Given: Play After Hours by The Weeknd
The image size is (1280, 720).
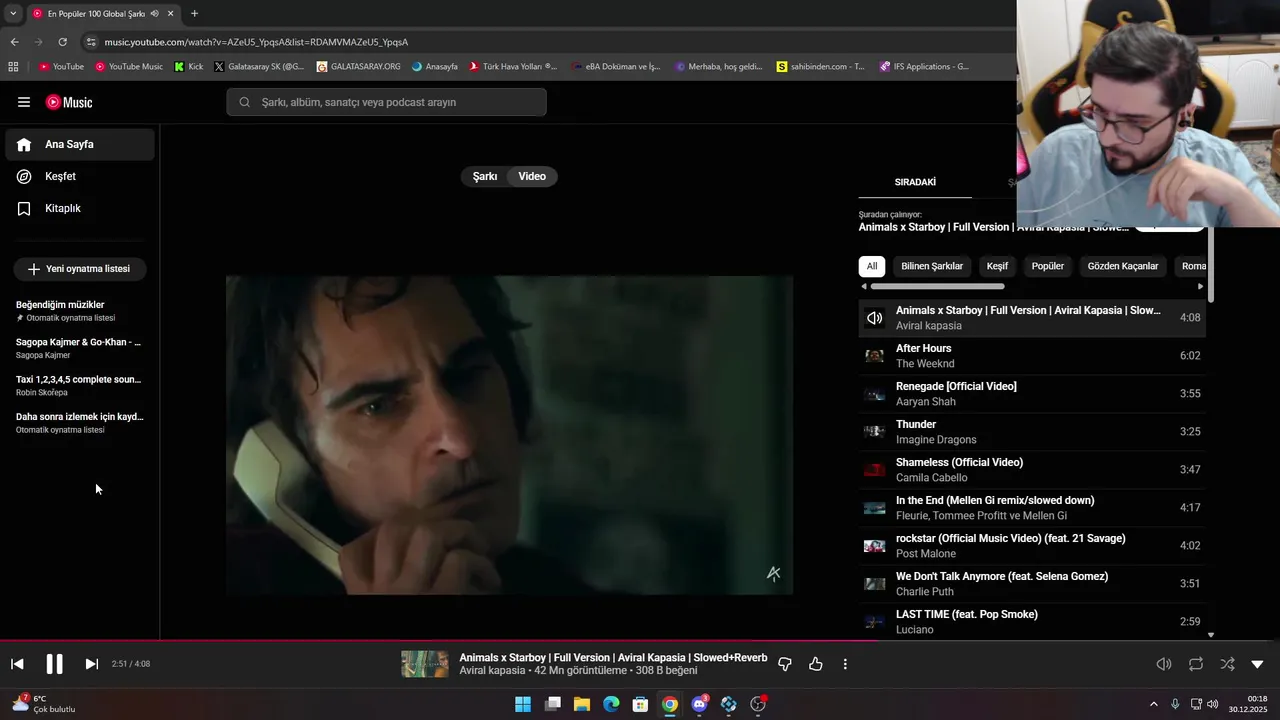Looking at the screenshot, I should [x=1032, y=356].
